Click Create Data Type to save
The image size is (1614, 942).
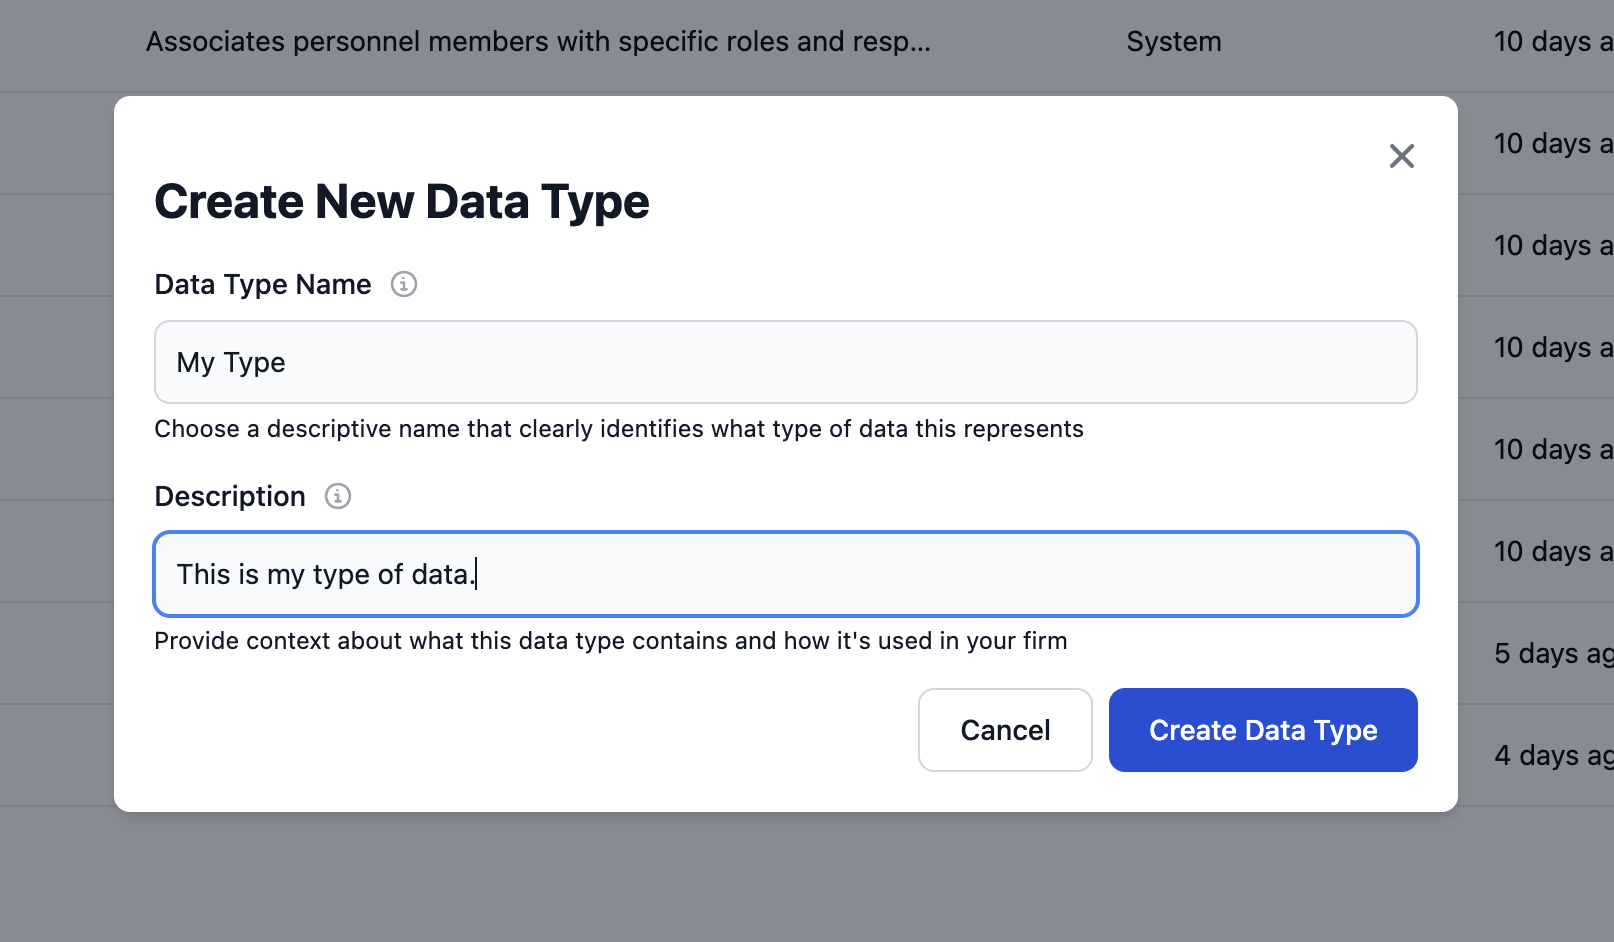click(1262, 730)
